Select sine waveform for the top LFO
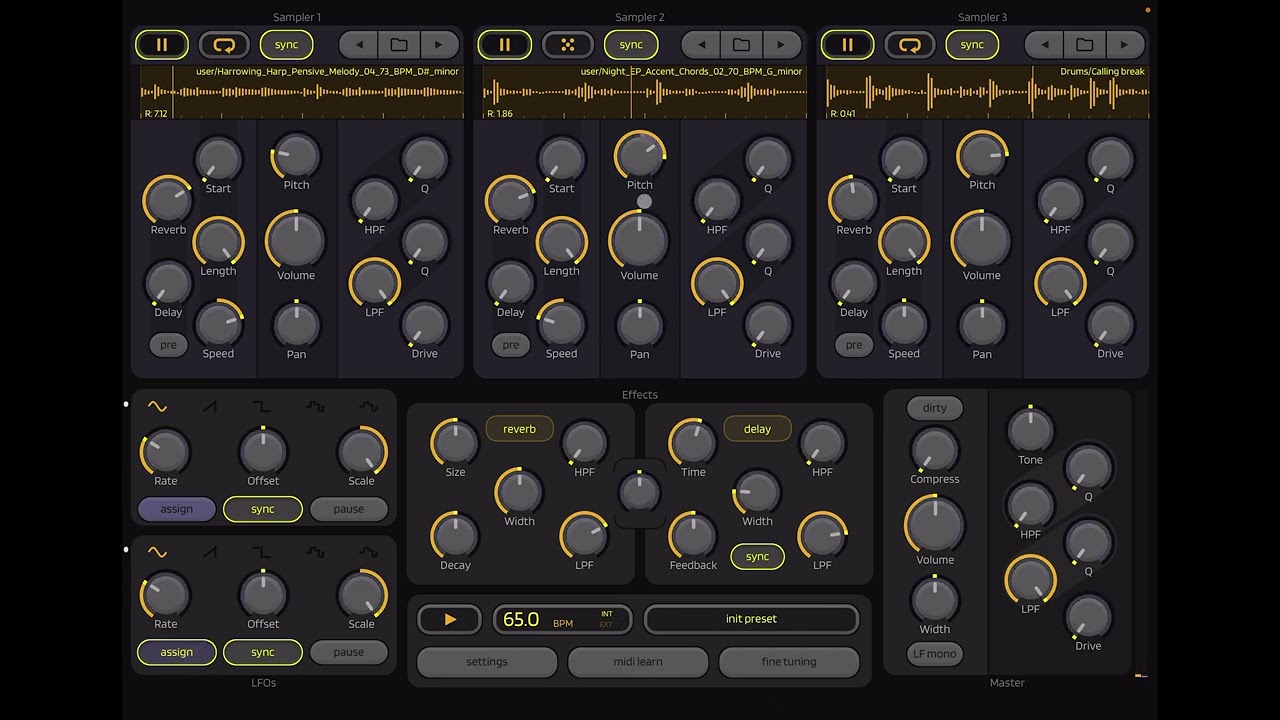This screenshot has height=720, width=1280. click(x=157, y=406)
